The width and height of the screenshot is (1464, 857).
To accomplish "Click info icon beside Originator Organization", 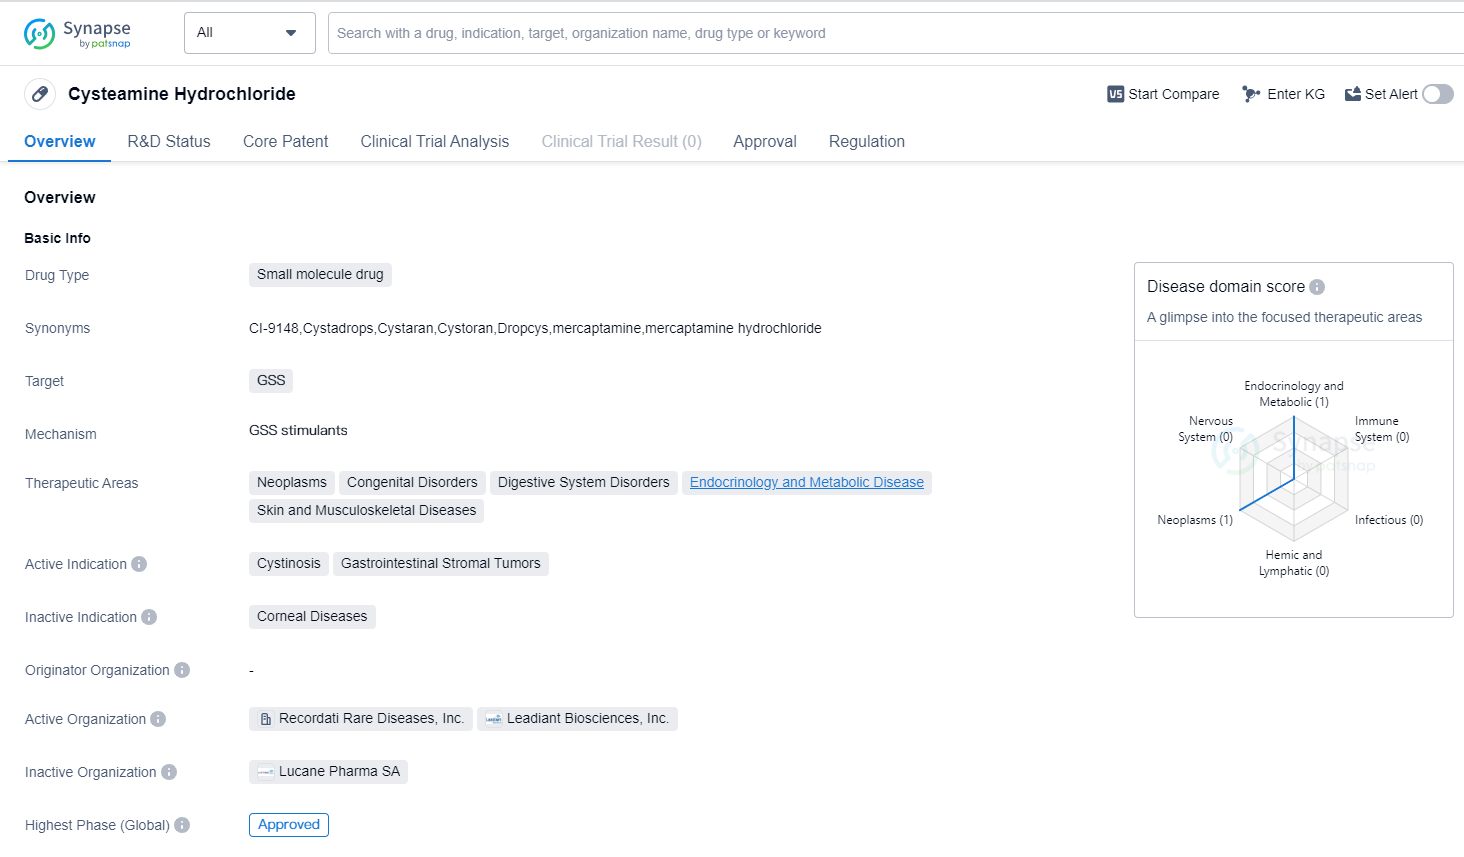I will point(182,670).
